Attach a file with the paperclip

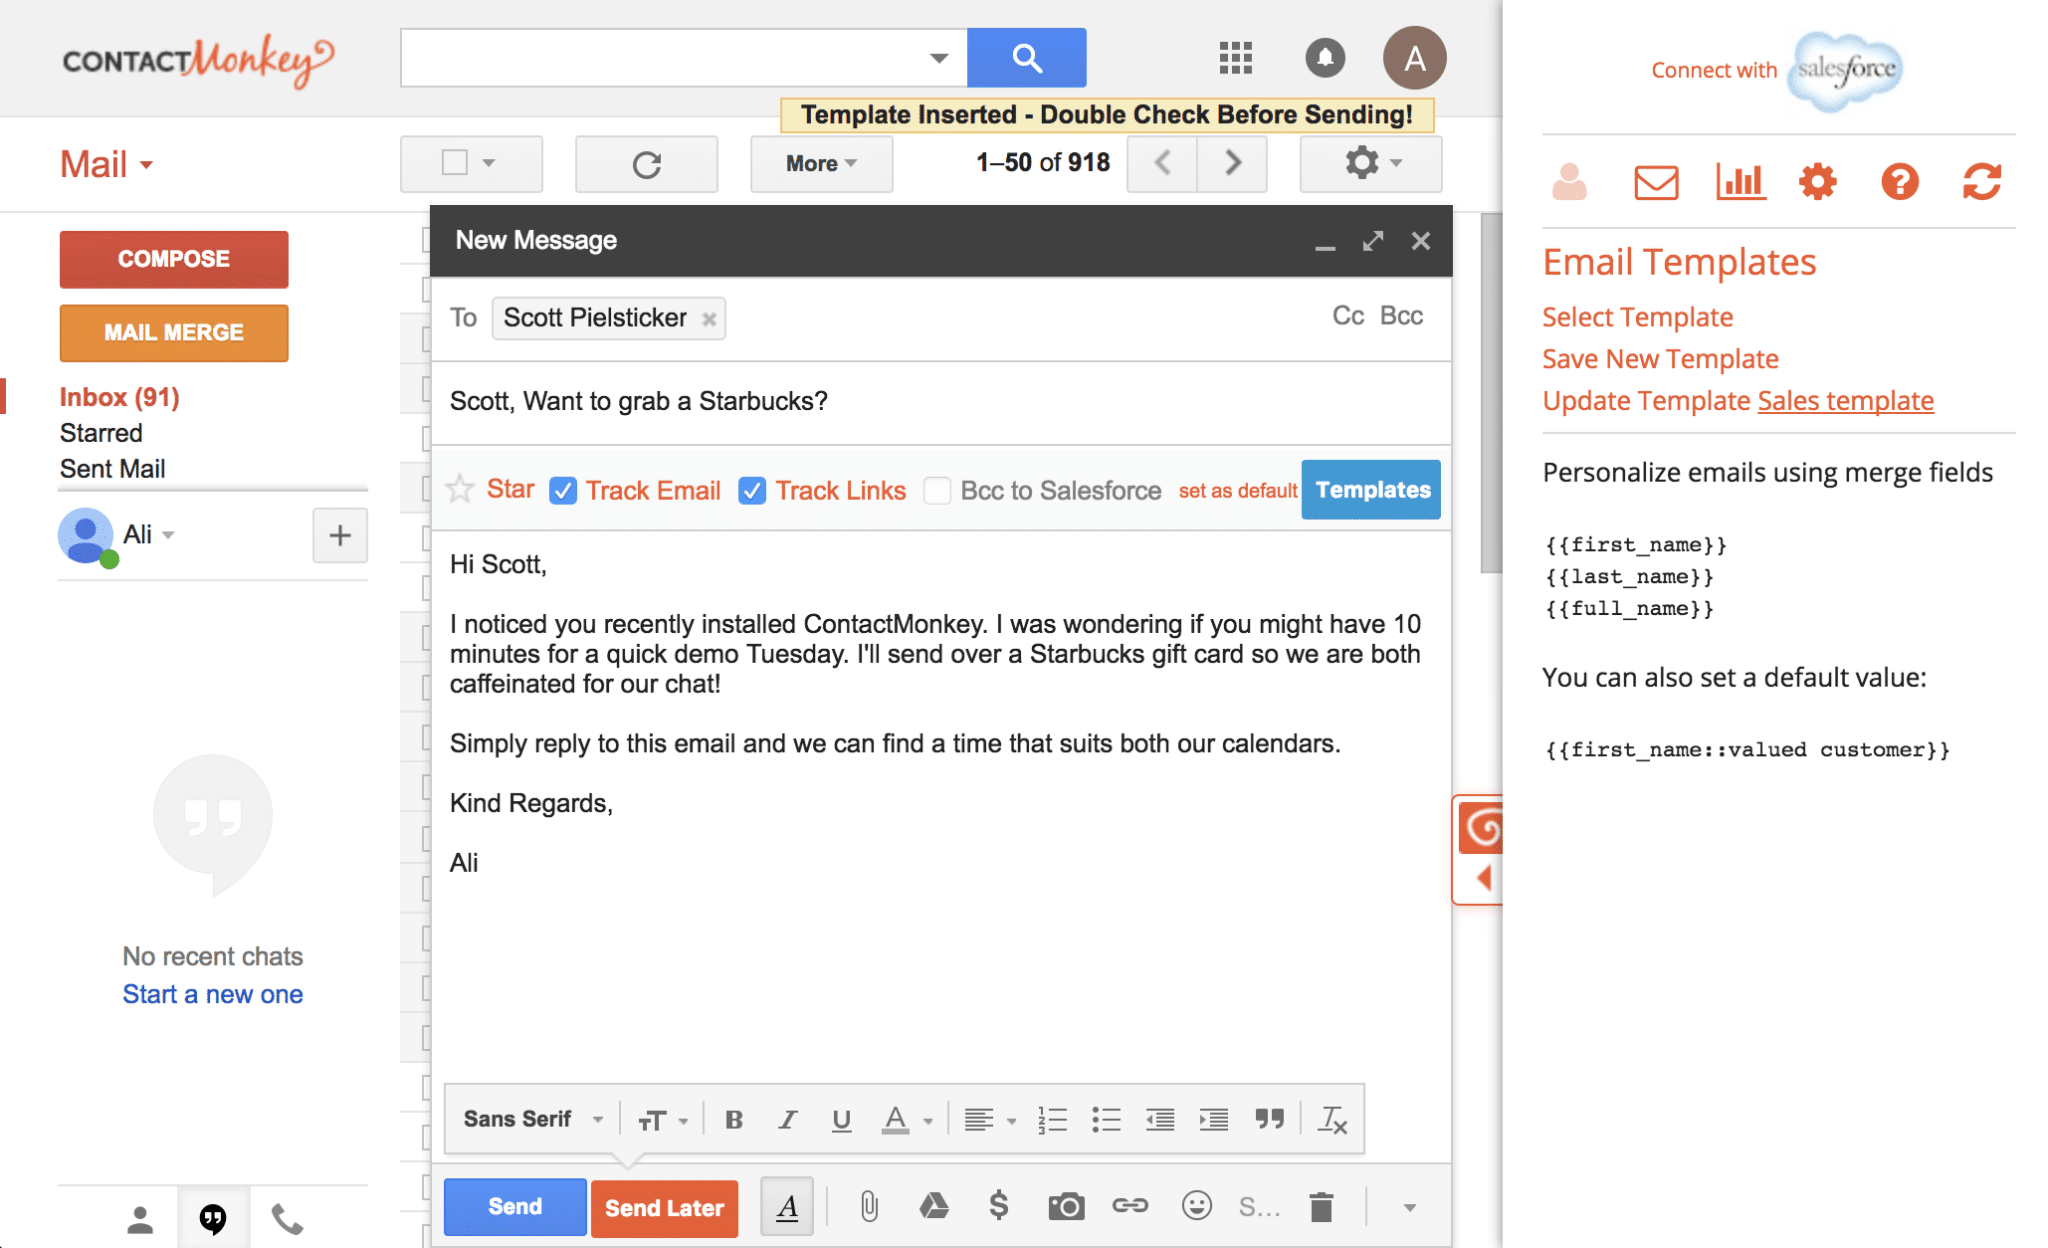pyautogui.click(x=869, y=1207)
